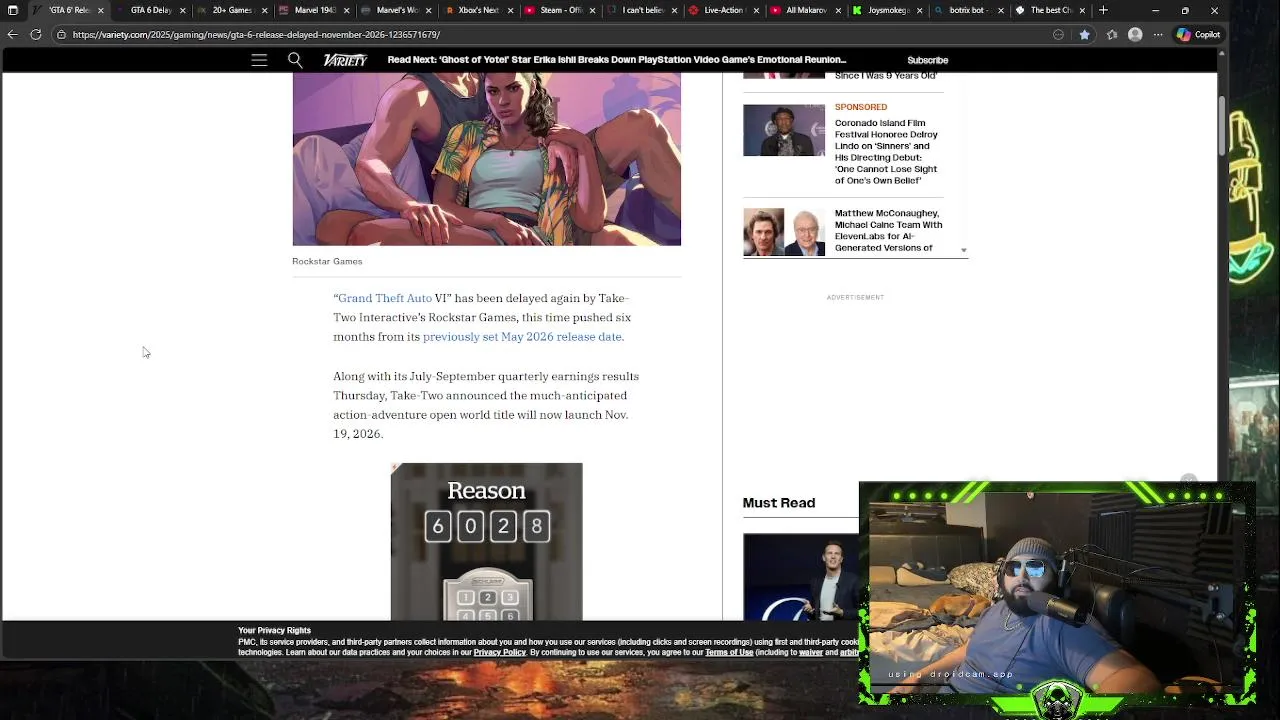The image size is (1280, 720).
Task: Click the Must Read heading
Action: tap(779, 503)
